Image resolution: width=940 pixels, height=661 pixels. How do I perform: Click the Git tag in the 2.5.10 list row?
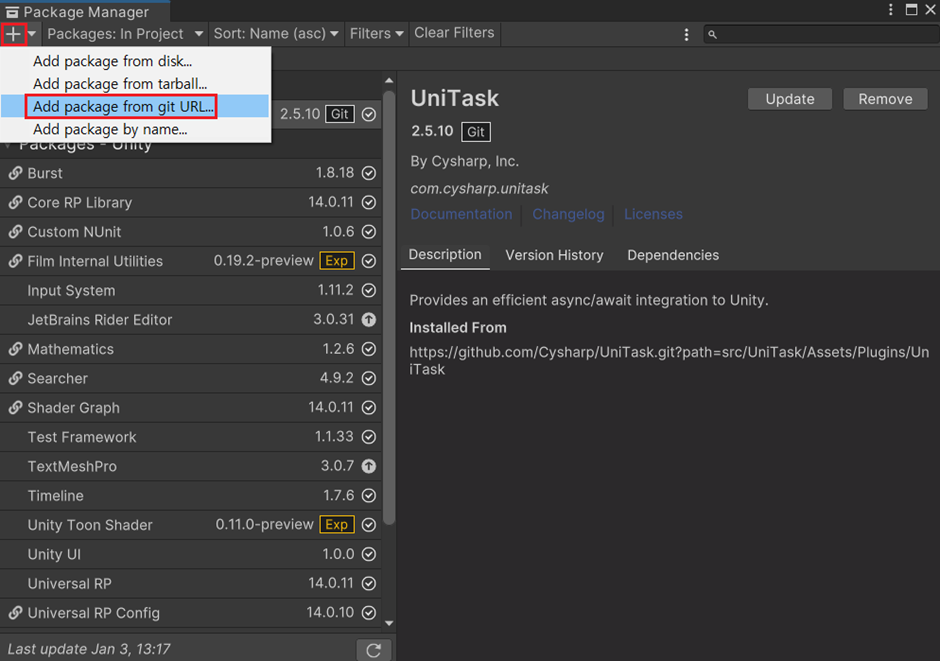(339, 114)
